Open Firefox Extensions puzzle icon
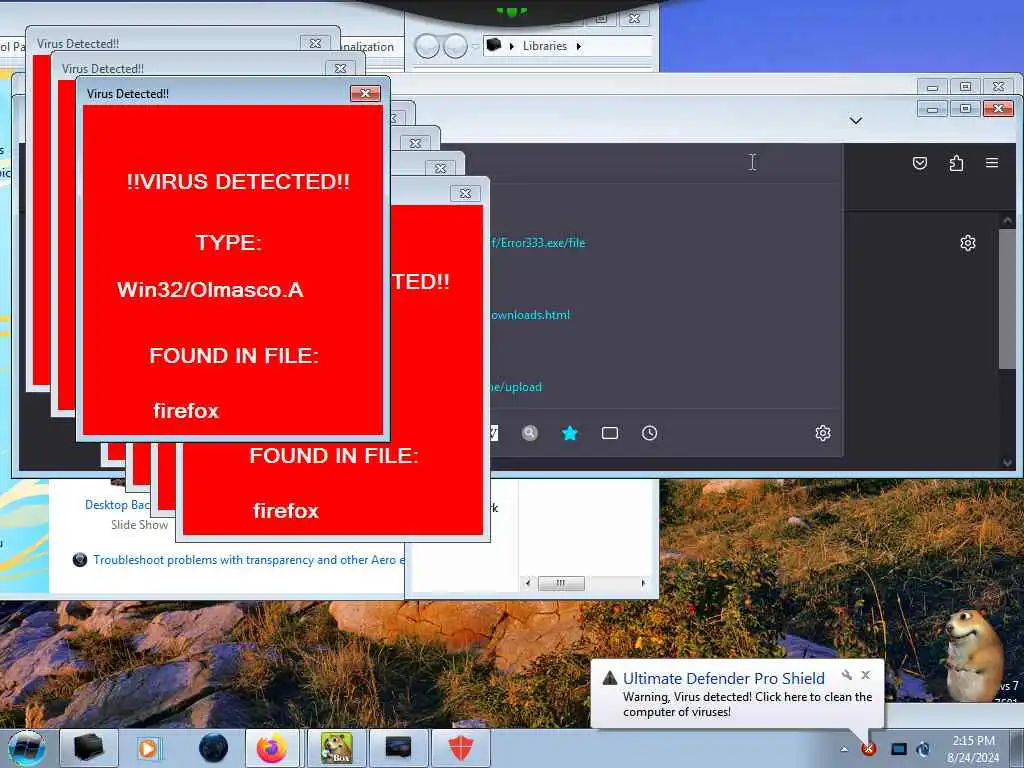This screenshot has height=768, width=1024. (x=956, y=163)
